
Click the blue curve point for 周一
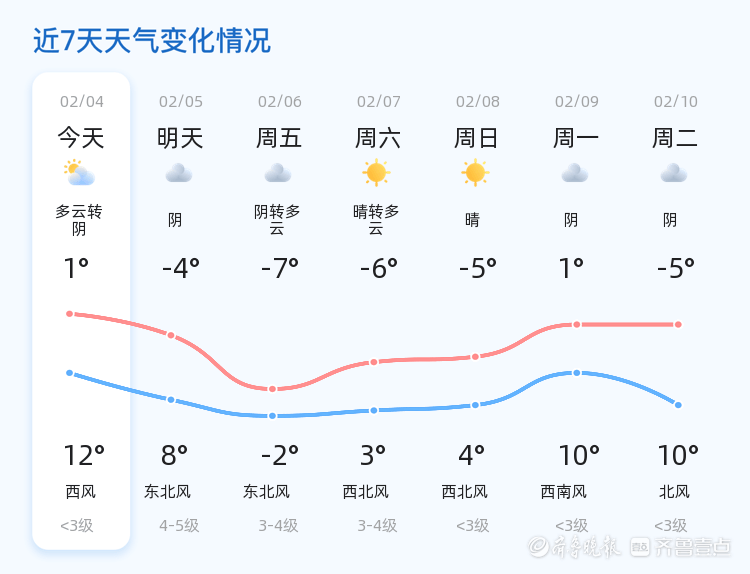pos(576,373)
